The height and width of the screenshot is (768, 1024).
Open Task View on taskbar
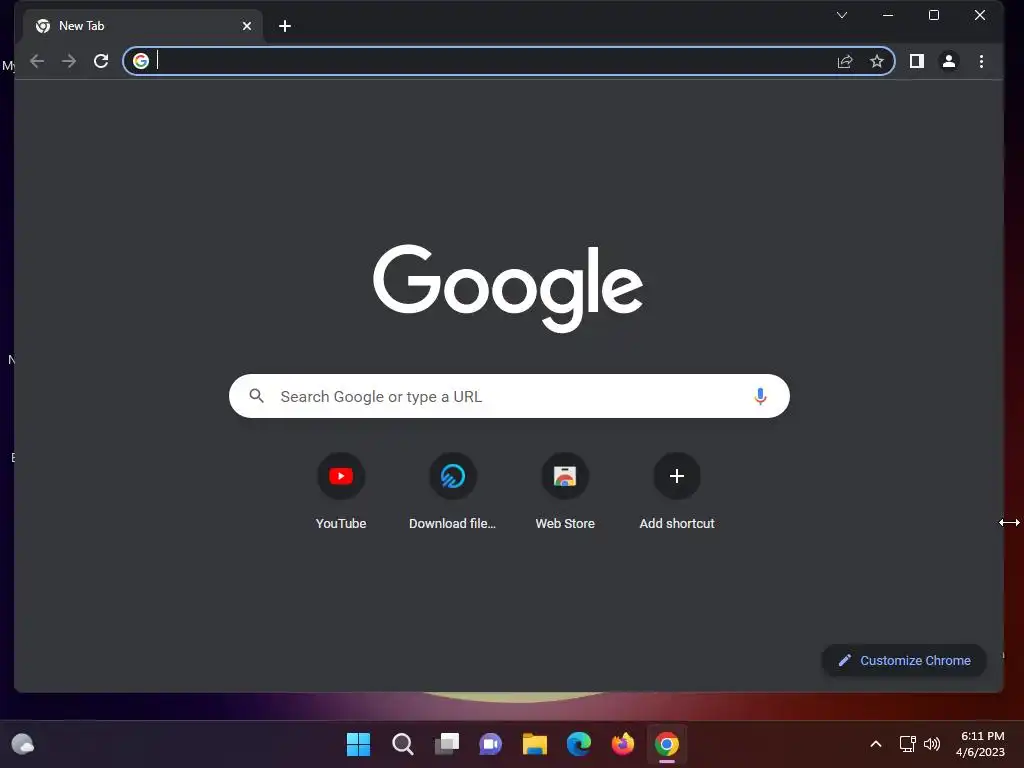pyautogui.click(x=447, y=744)
